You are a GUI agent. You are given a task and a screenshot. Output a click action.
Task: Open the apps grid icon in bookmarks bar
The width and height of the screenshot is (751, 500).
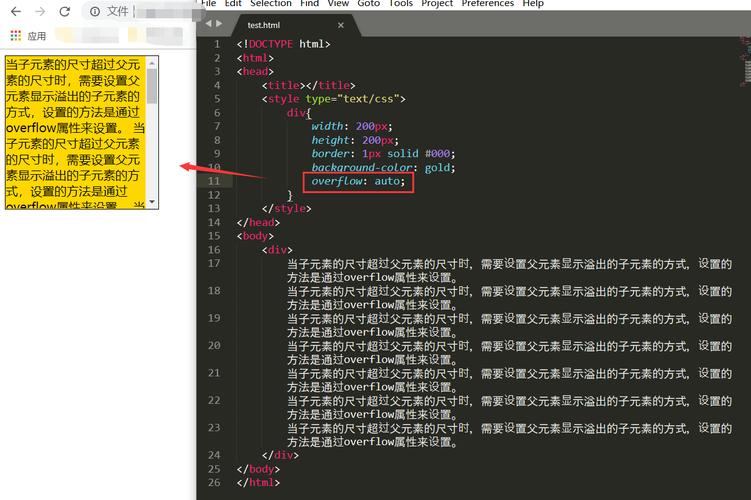pos(16,35)
